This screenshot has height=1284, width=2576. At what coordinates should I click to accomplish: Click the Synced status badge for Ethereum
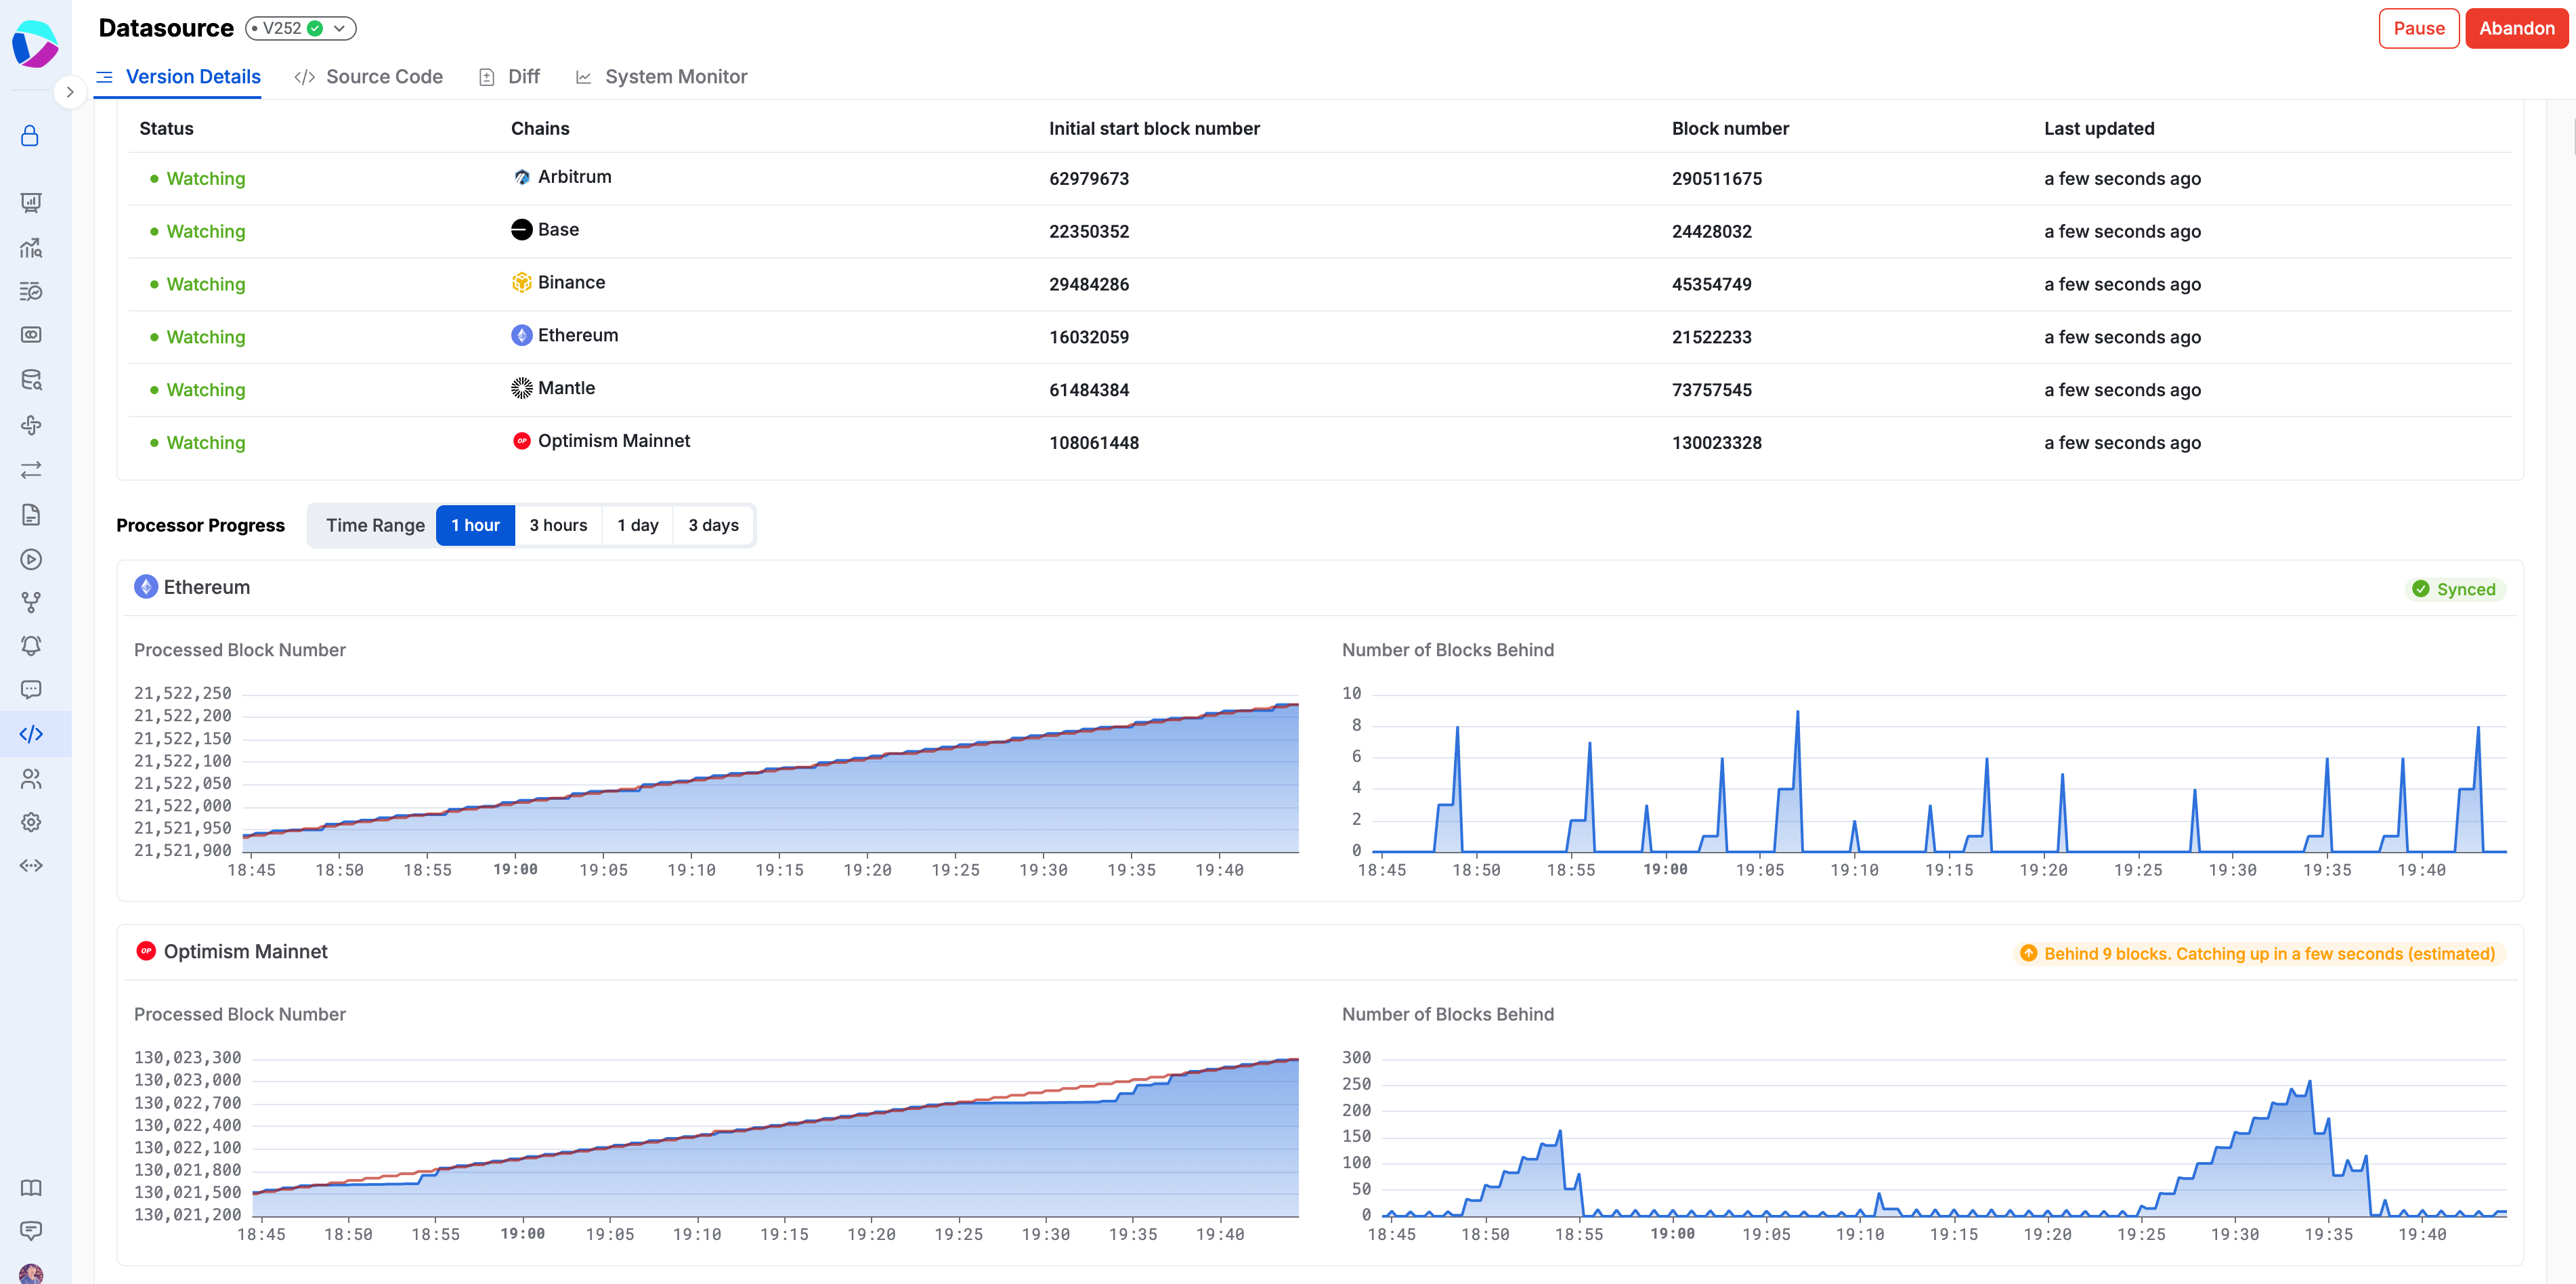[2453, 589]
